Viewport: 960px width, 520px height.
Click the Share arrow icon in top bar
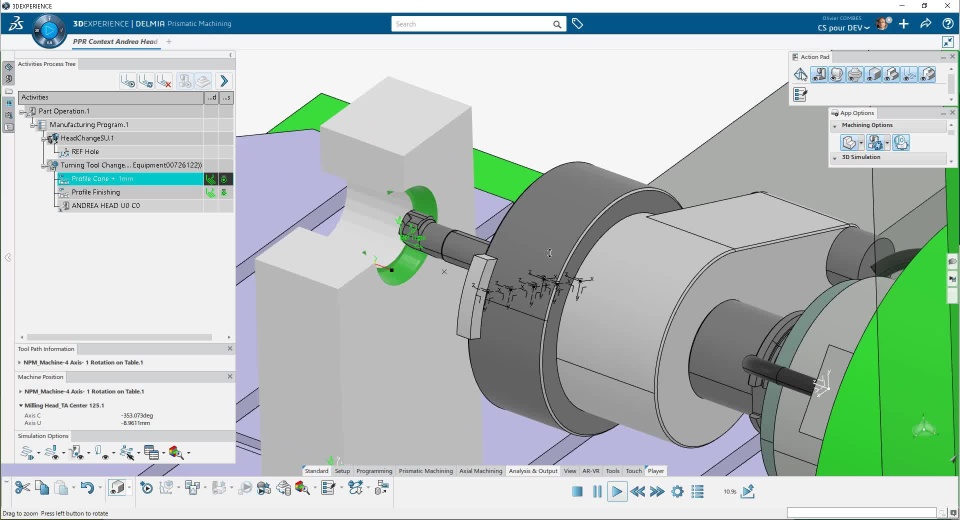926,24
